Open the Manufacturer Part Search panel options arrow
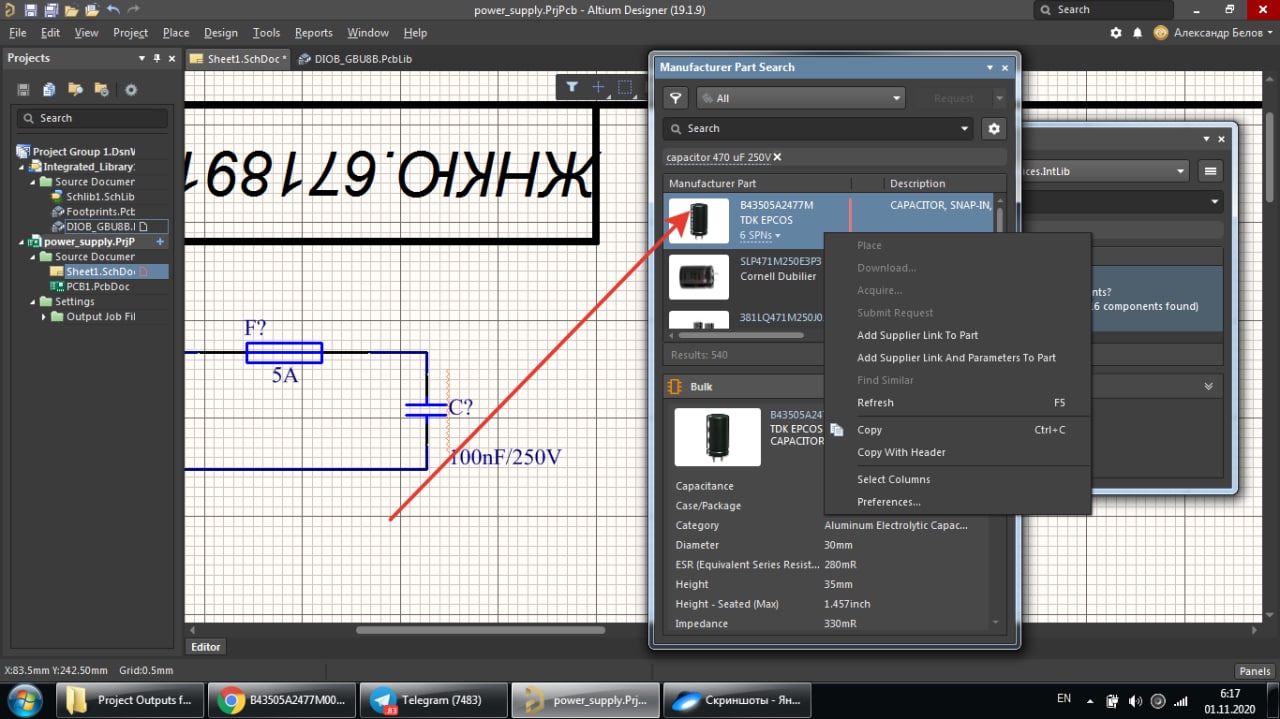The height and width of the screenshot is (719, 1280). [991, 67]
